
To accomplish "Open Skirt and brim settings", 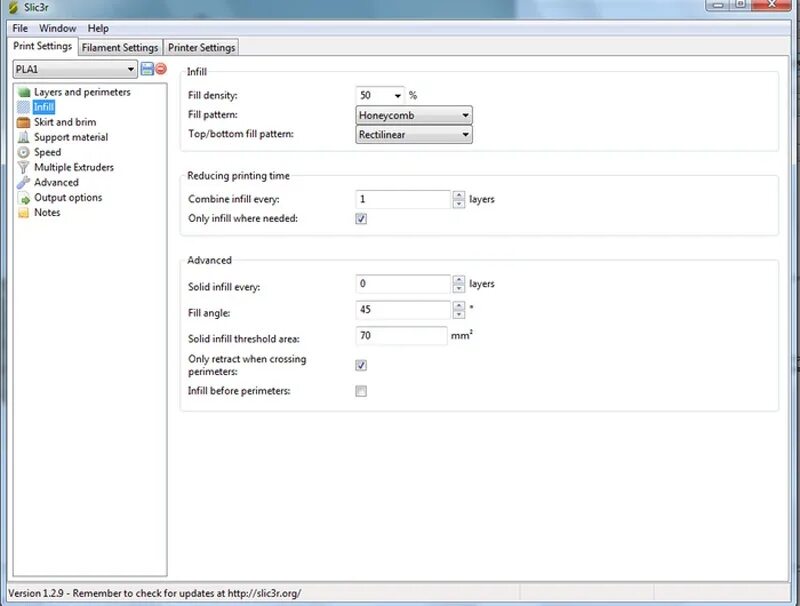I will pyautogui.click(x=65, y=122).
